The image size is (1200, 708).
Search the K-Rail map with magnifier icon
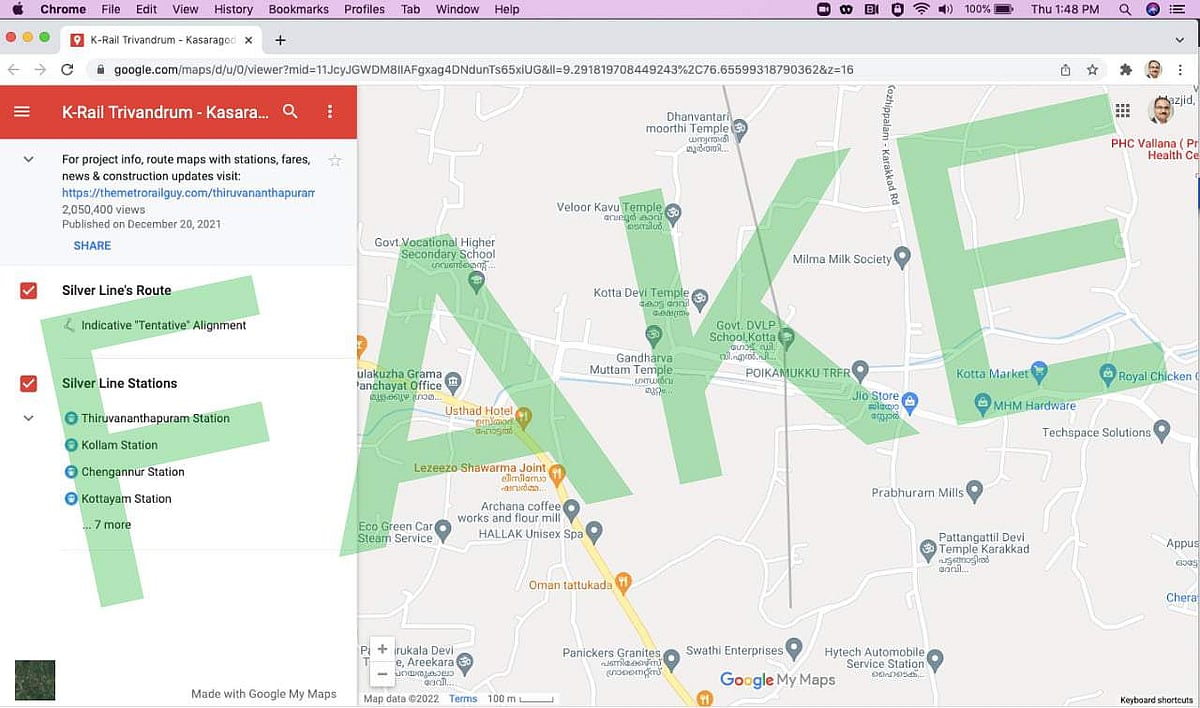(x=290, y=112)
